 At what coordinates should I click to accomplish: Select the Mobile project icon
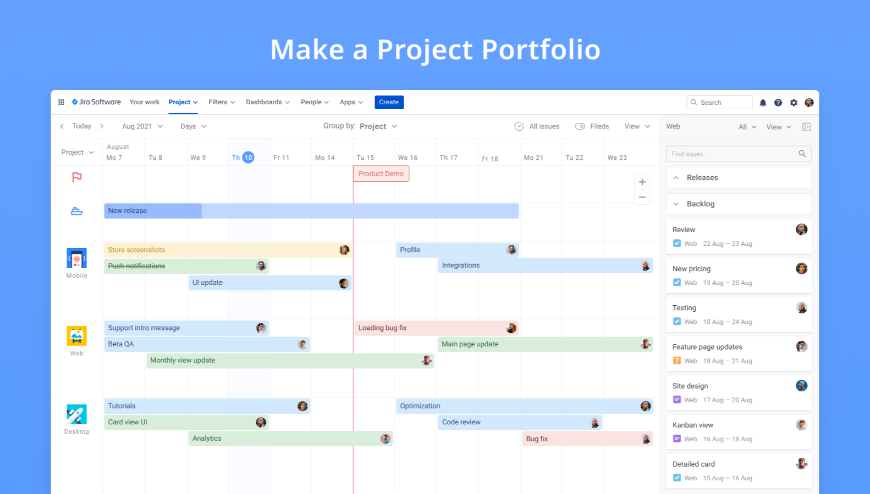[77, 259]
